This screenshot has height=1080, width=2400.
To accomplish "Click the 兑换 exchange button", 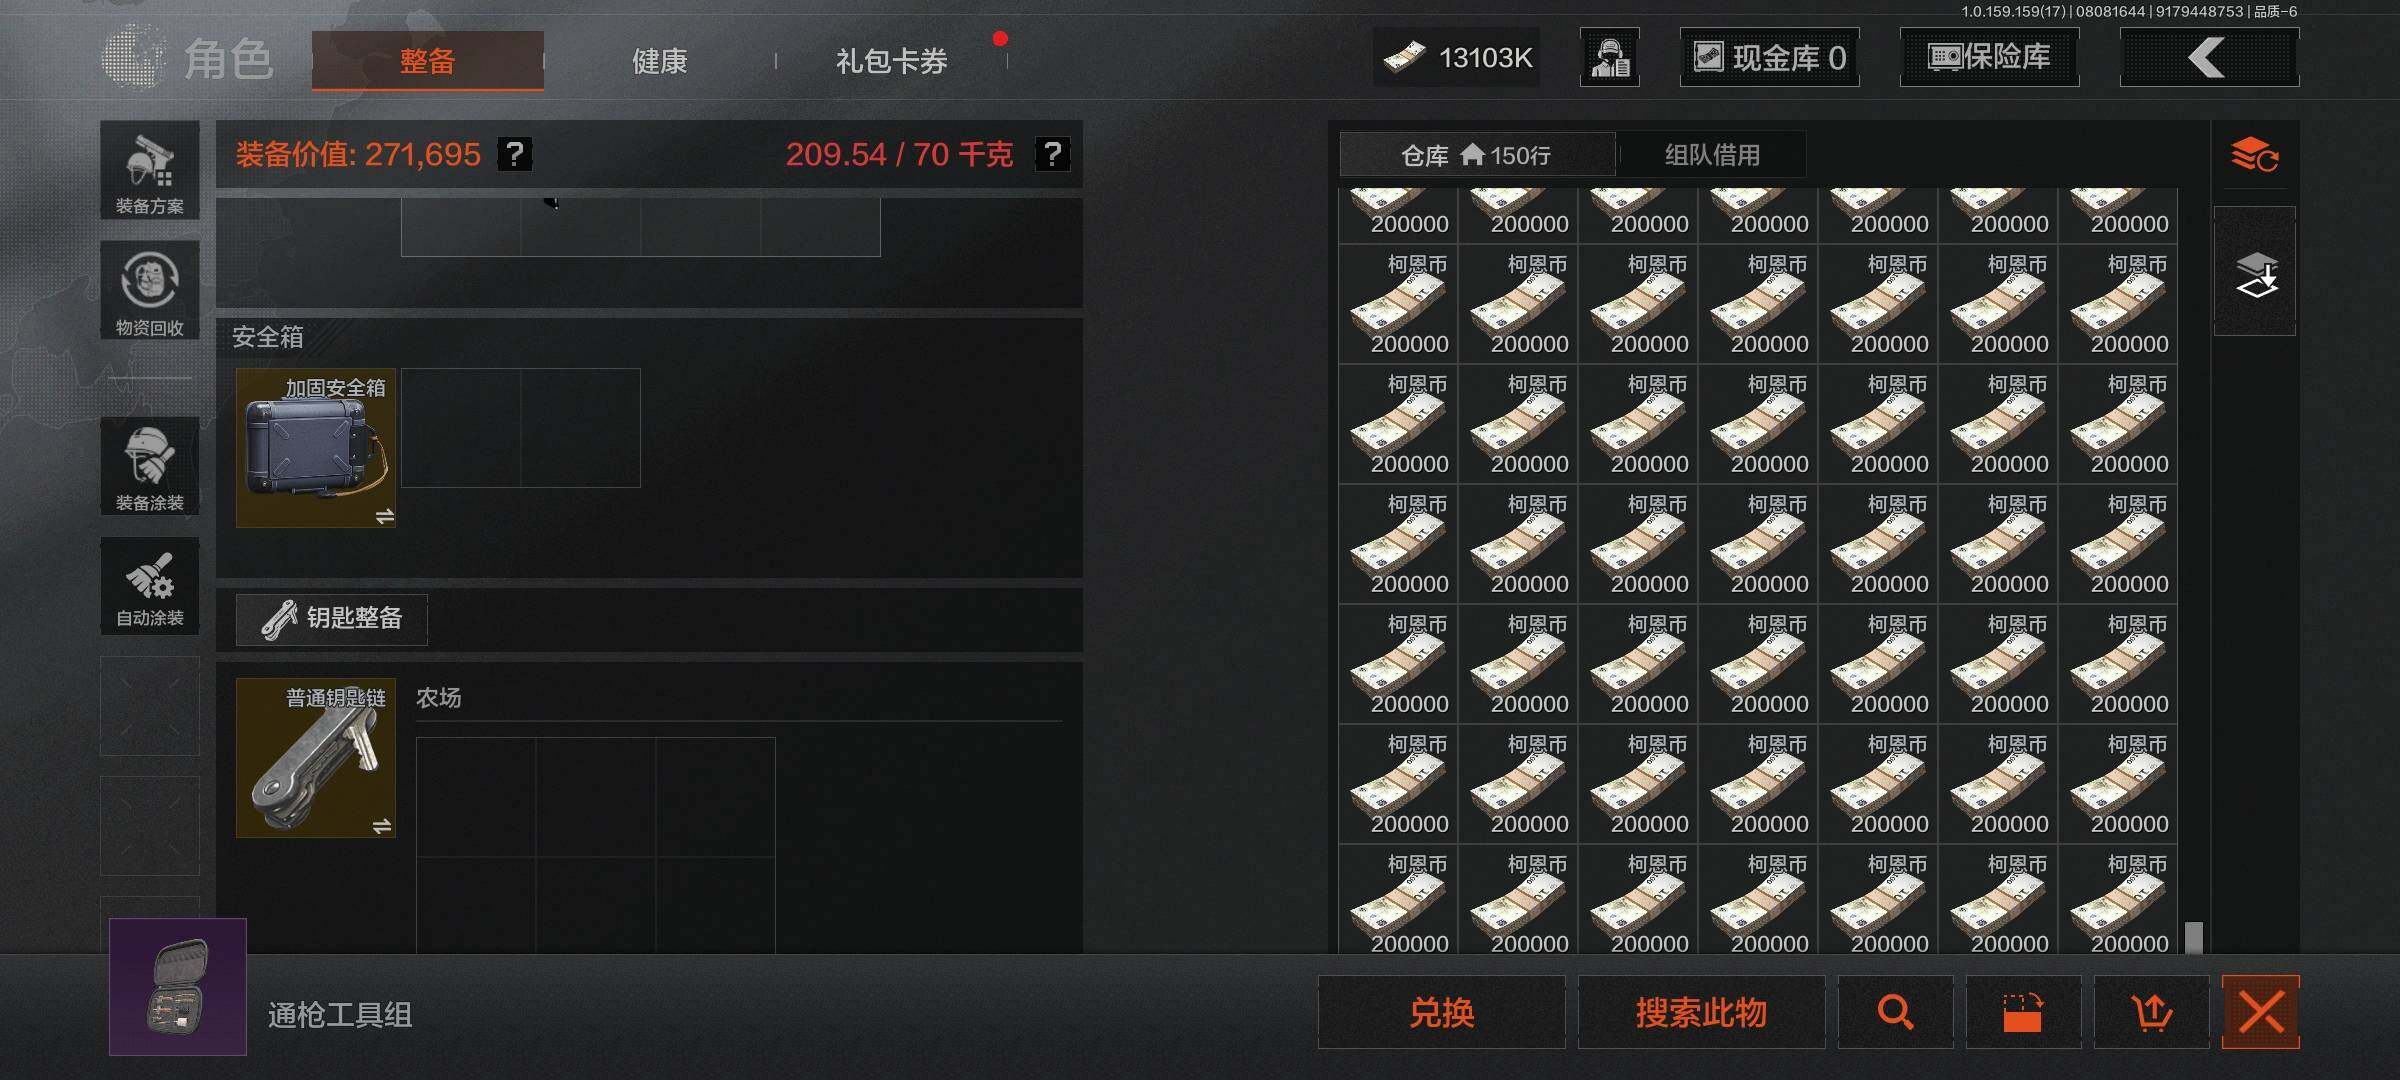I will (1442, 1012).
